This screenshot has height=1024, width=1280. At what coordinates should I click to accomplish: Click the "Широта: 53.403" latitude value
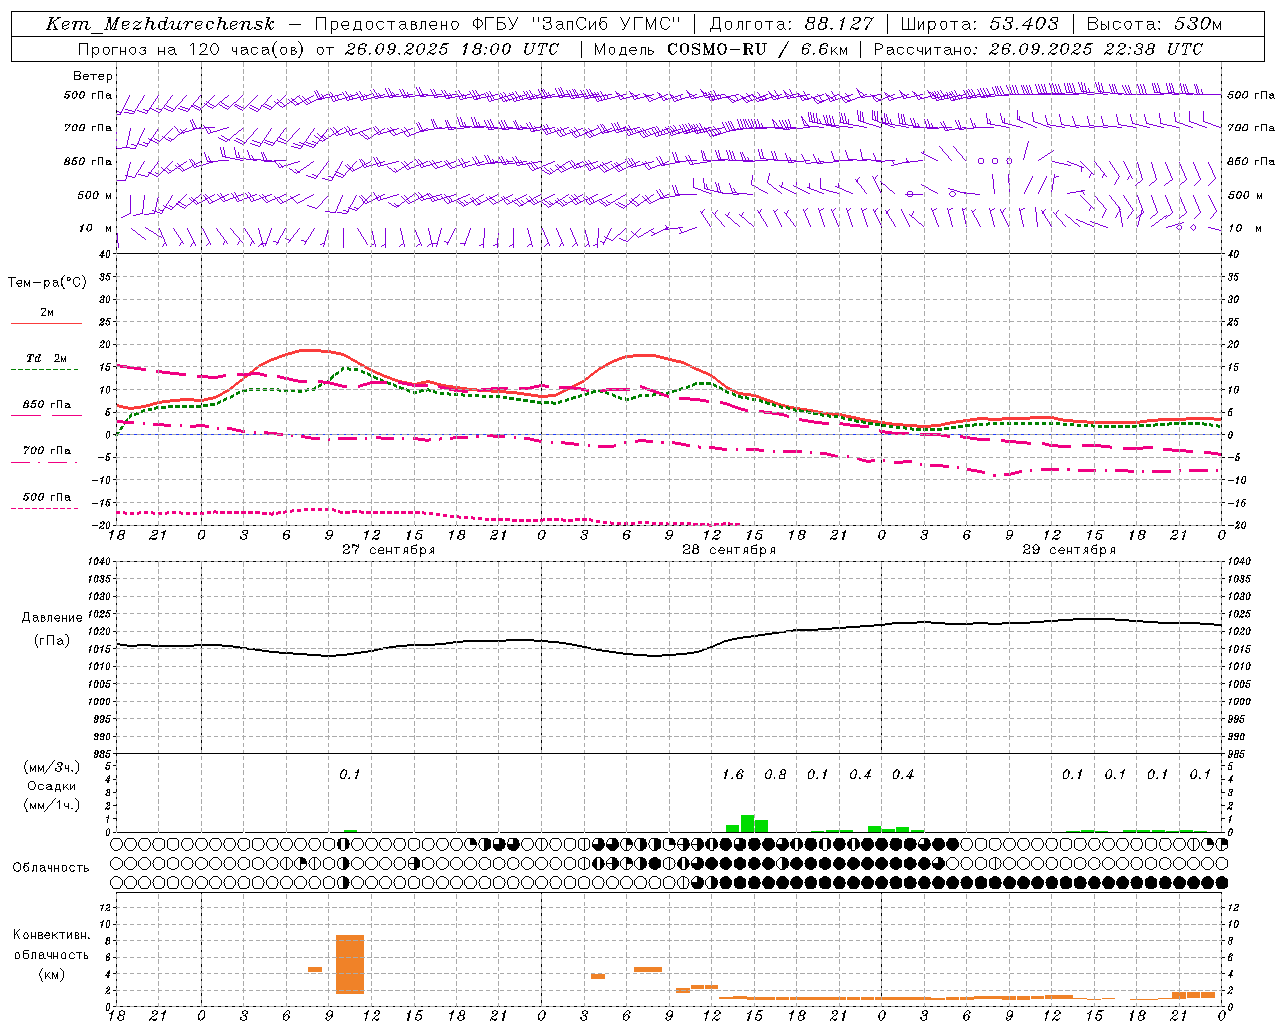click(x=979, y=24)
